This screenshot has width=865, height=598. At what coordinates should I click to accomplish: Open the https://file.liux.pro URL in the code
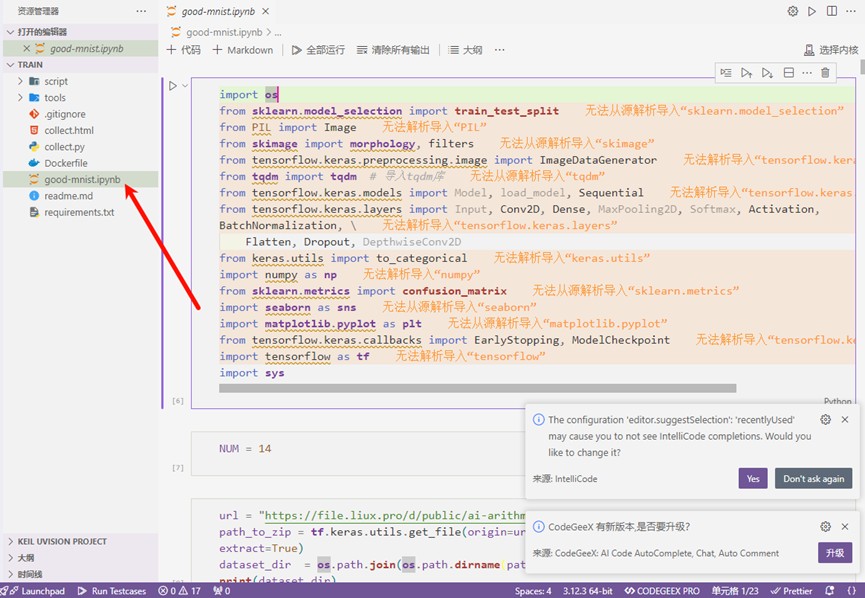click(x=394, y=515)
